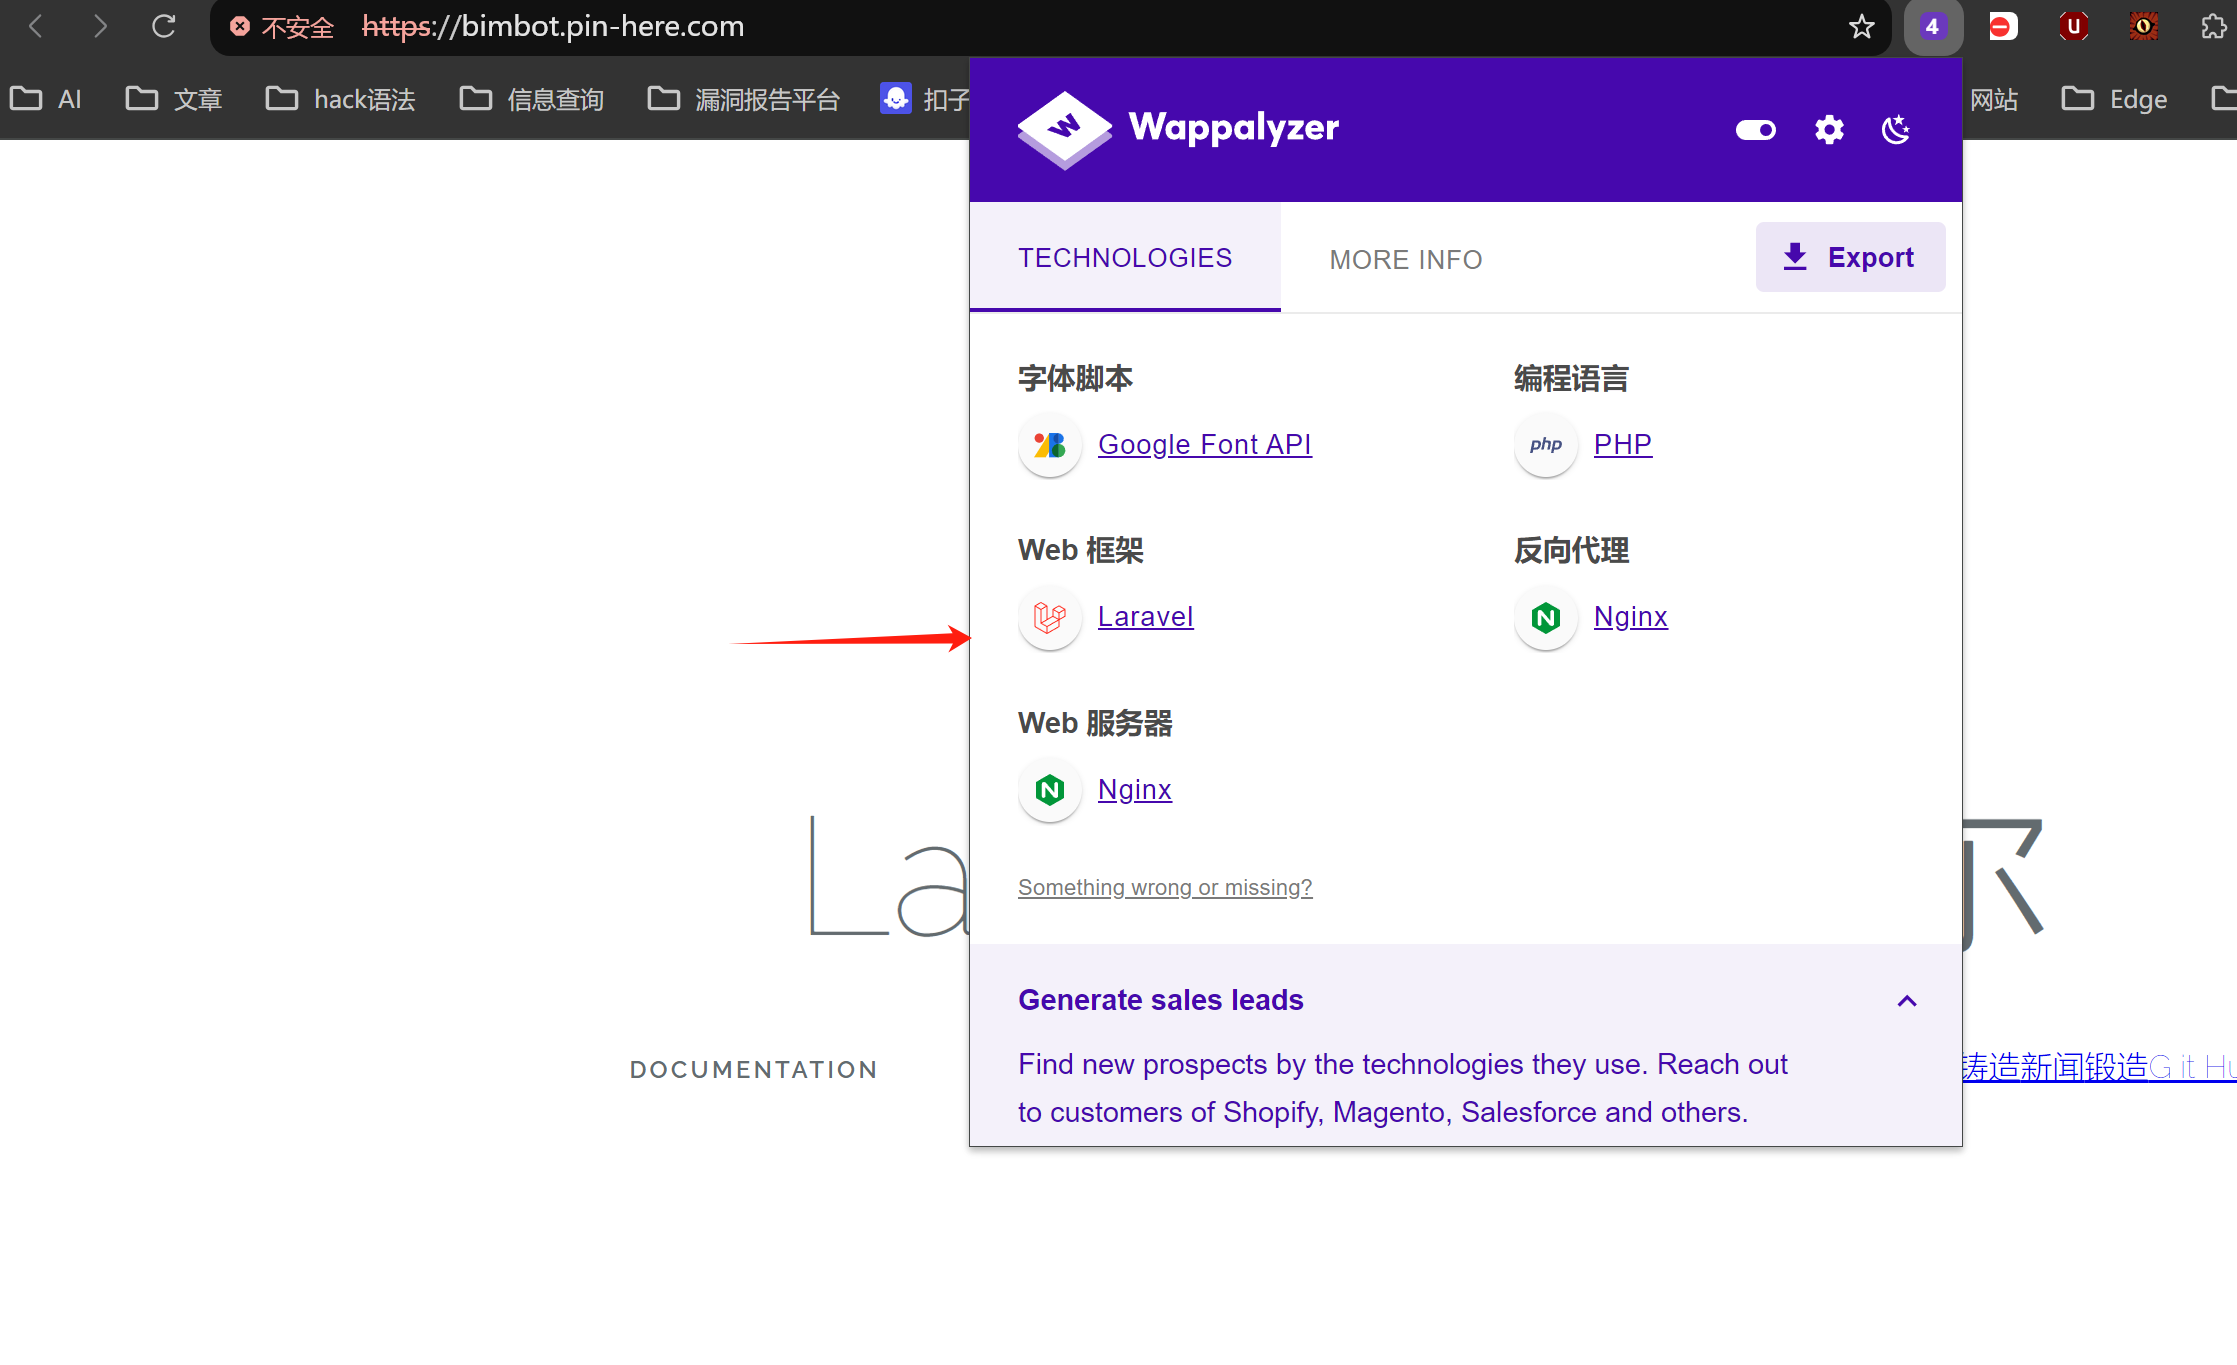
Task: Toggle the Wappalyzer enable switch
Action: coord(1756,130)
